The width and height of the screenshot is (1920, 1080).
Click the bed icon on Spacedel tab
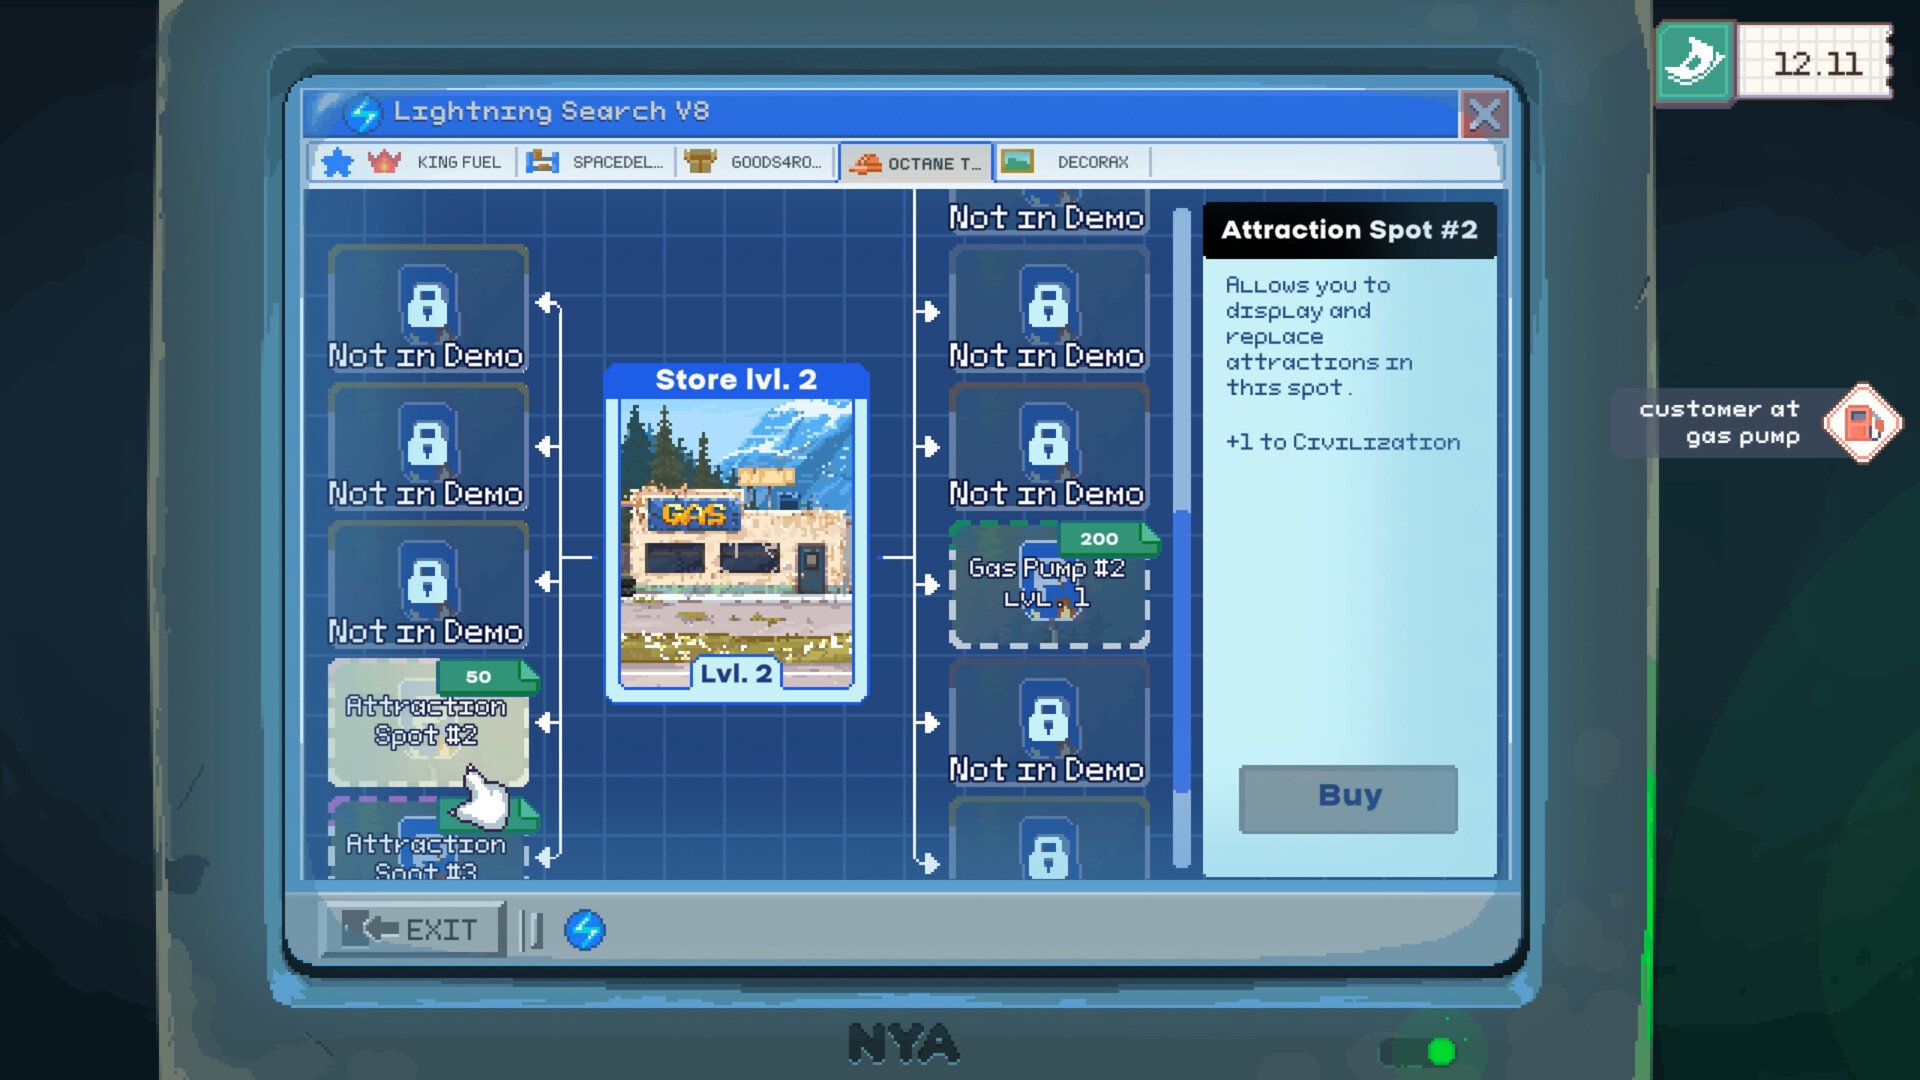click(541, 162)
